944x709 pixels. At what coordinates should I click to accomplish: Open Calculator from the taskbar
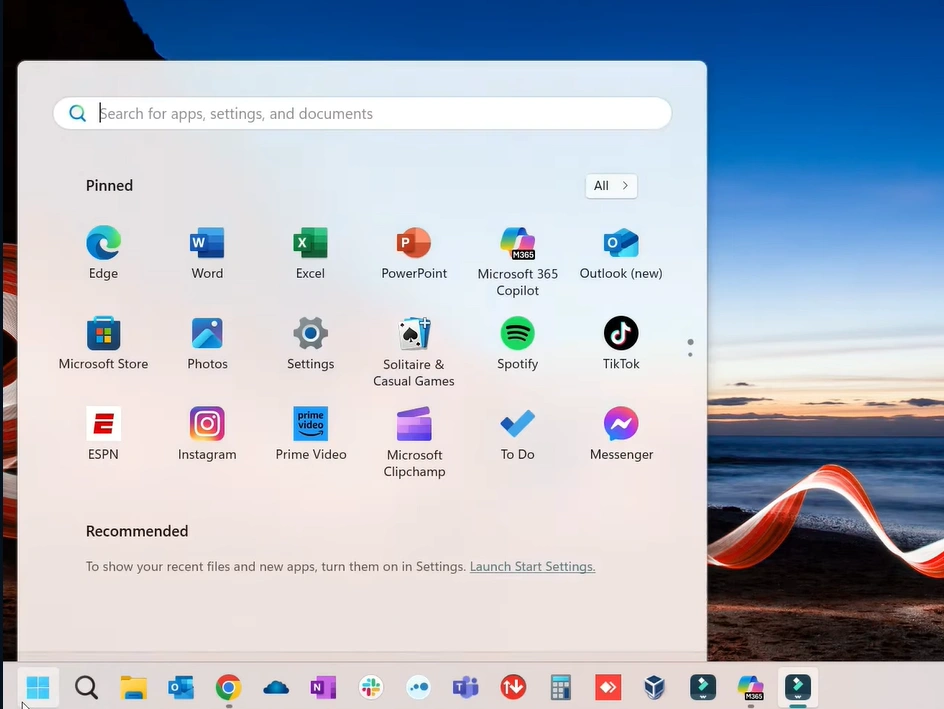point(560,687)
